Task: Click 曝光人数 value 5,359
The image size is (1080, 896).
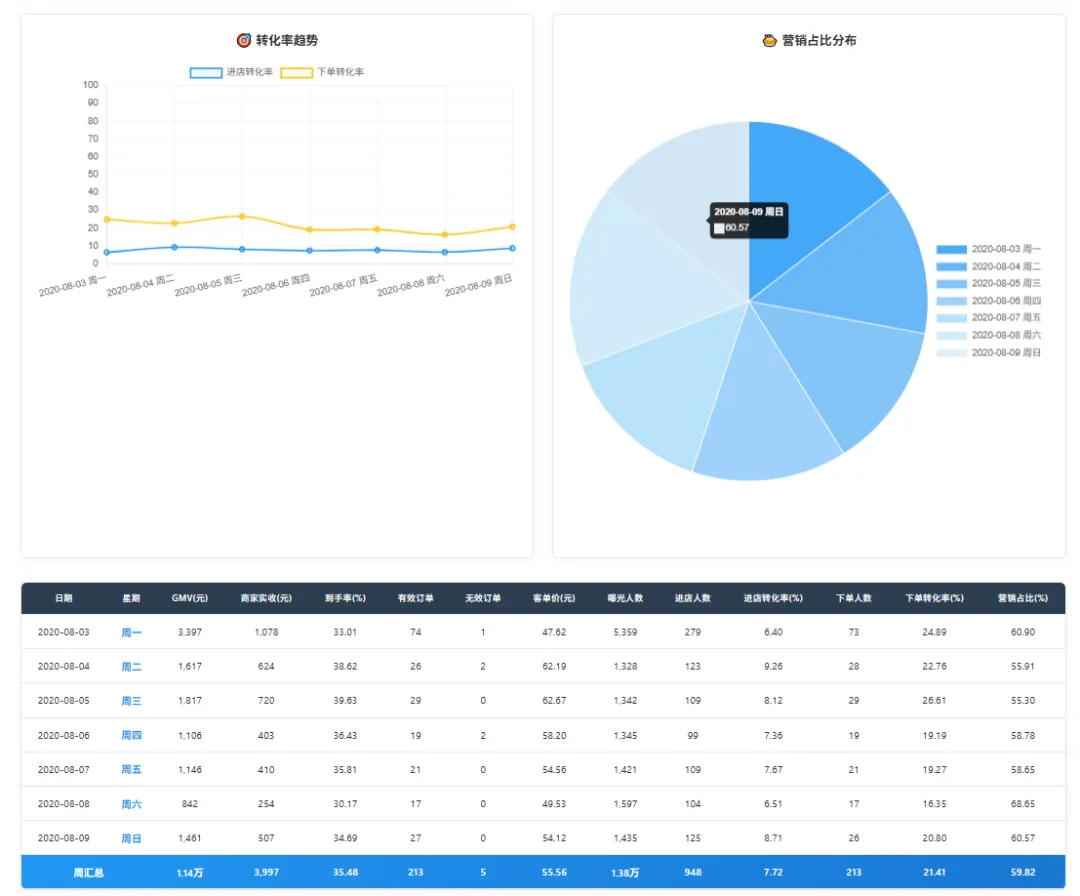Action: pos(625,632)
